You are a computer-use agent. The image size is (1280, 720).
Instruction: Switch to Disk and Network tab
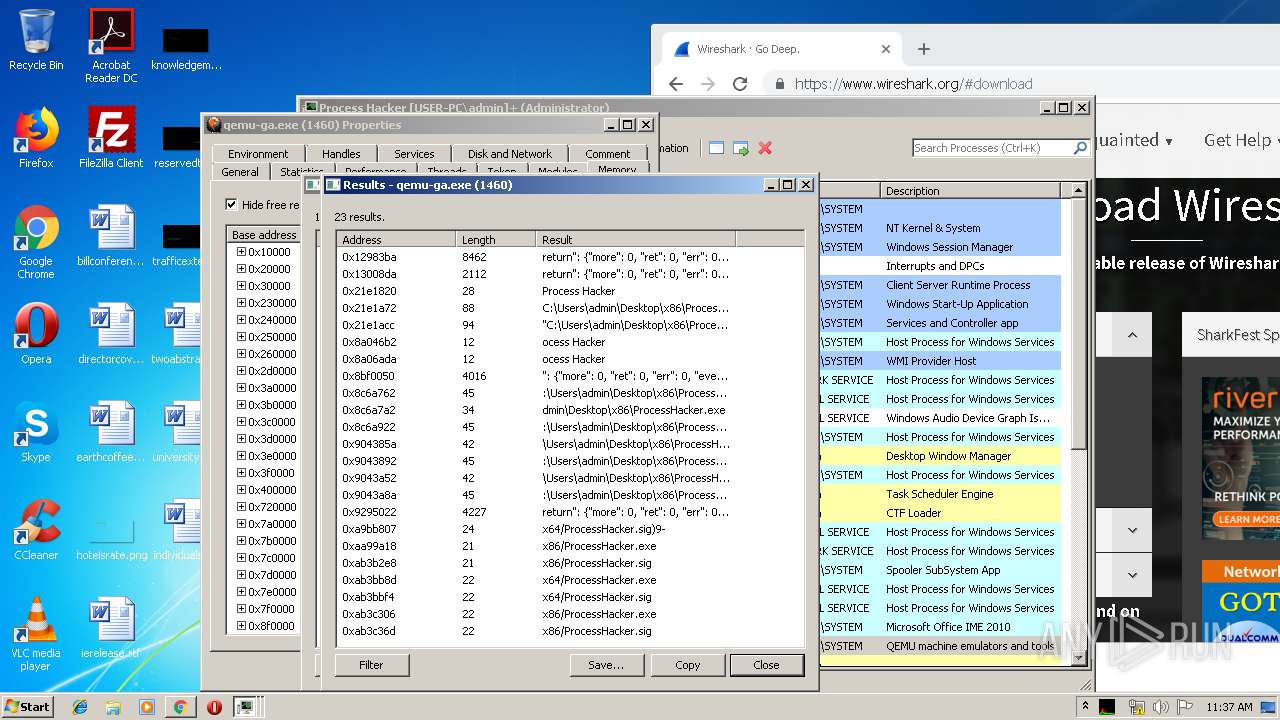click(509, 154)
